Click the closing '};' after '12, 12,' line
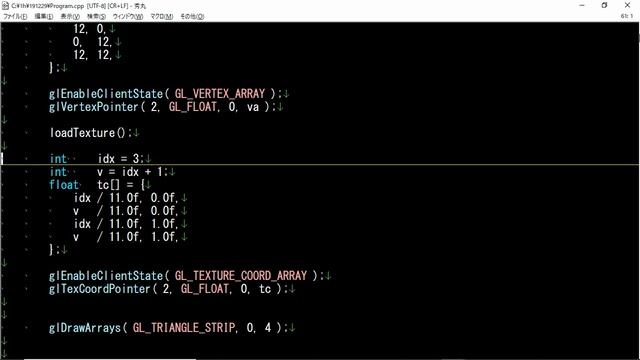 pyautogui.click(x=54, y=68)
